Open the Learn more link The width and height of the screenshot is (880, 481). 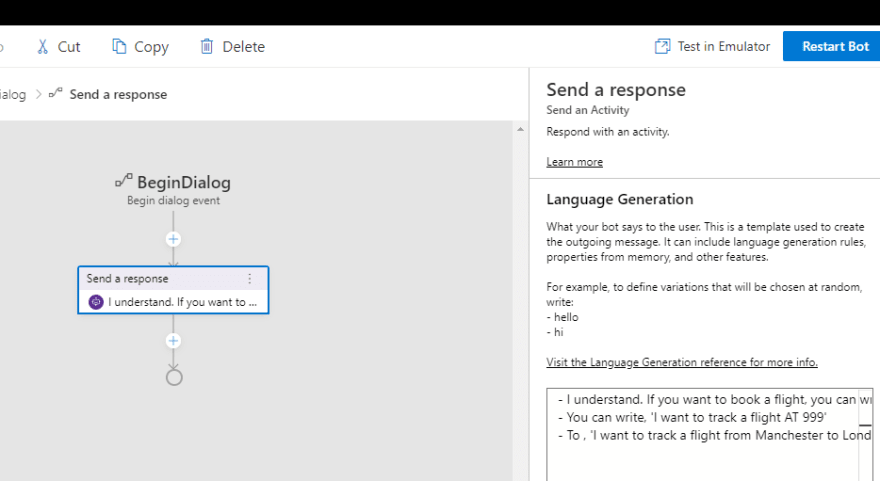click(x=574, y=162)
